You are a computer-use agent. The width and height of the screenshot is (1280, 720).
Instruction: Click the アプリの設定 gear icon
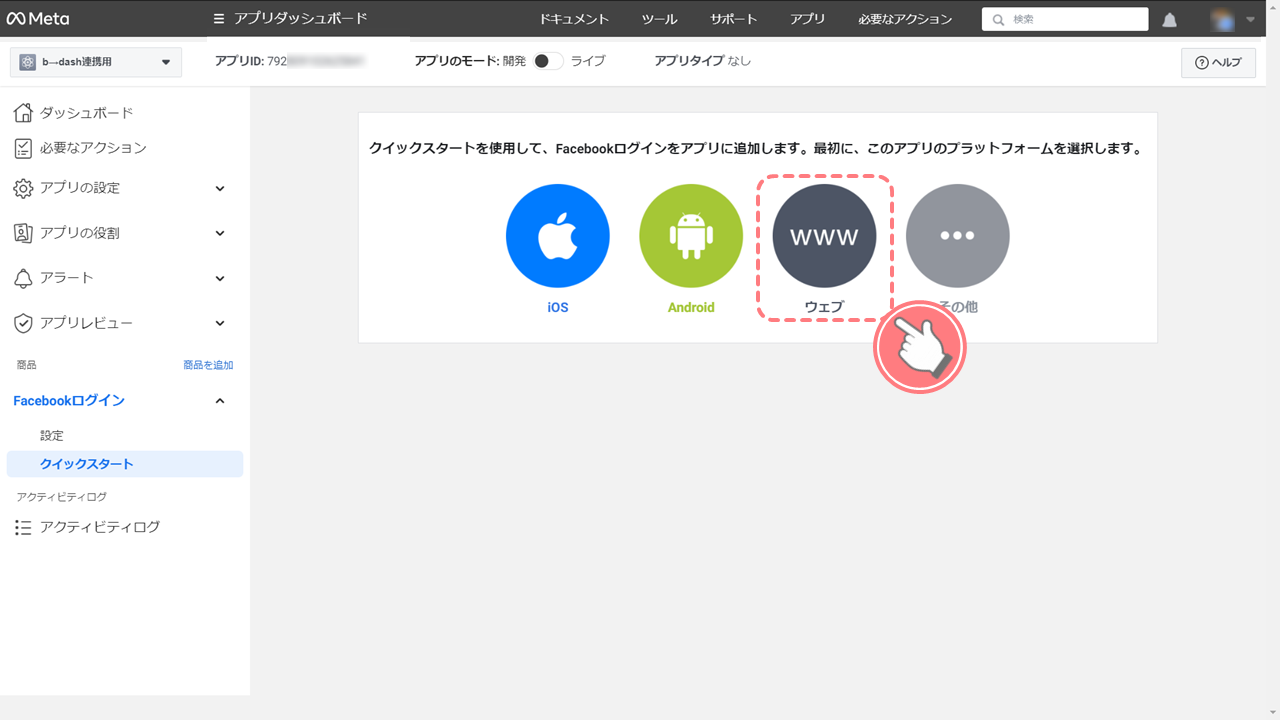coord(23,188)
